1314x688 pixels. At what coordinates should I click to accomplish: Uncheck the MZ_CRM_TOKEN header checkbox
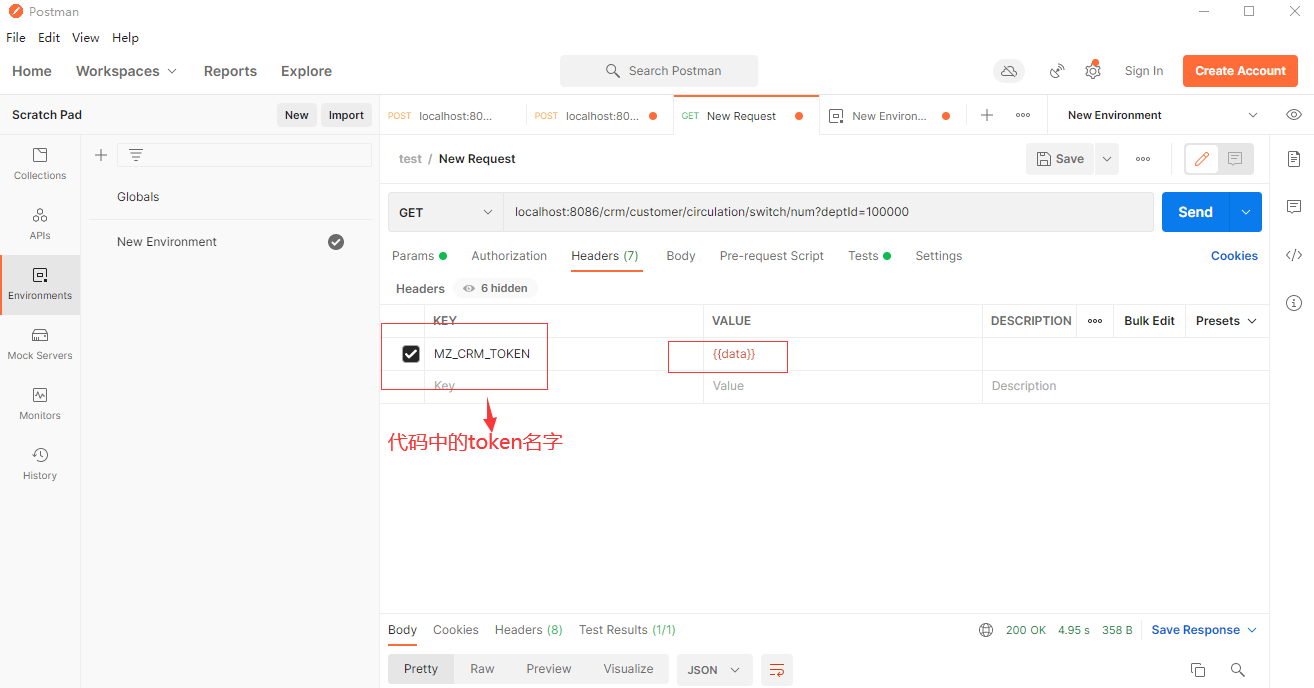coord(411,354)
